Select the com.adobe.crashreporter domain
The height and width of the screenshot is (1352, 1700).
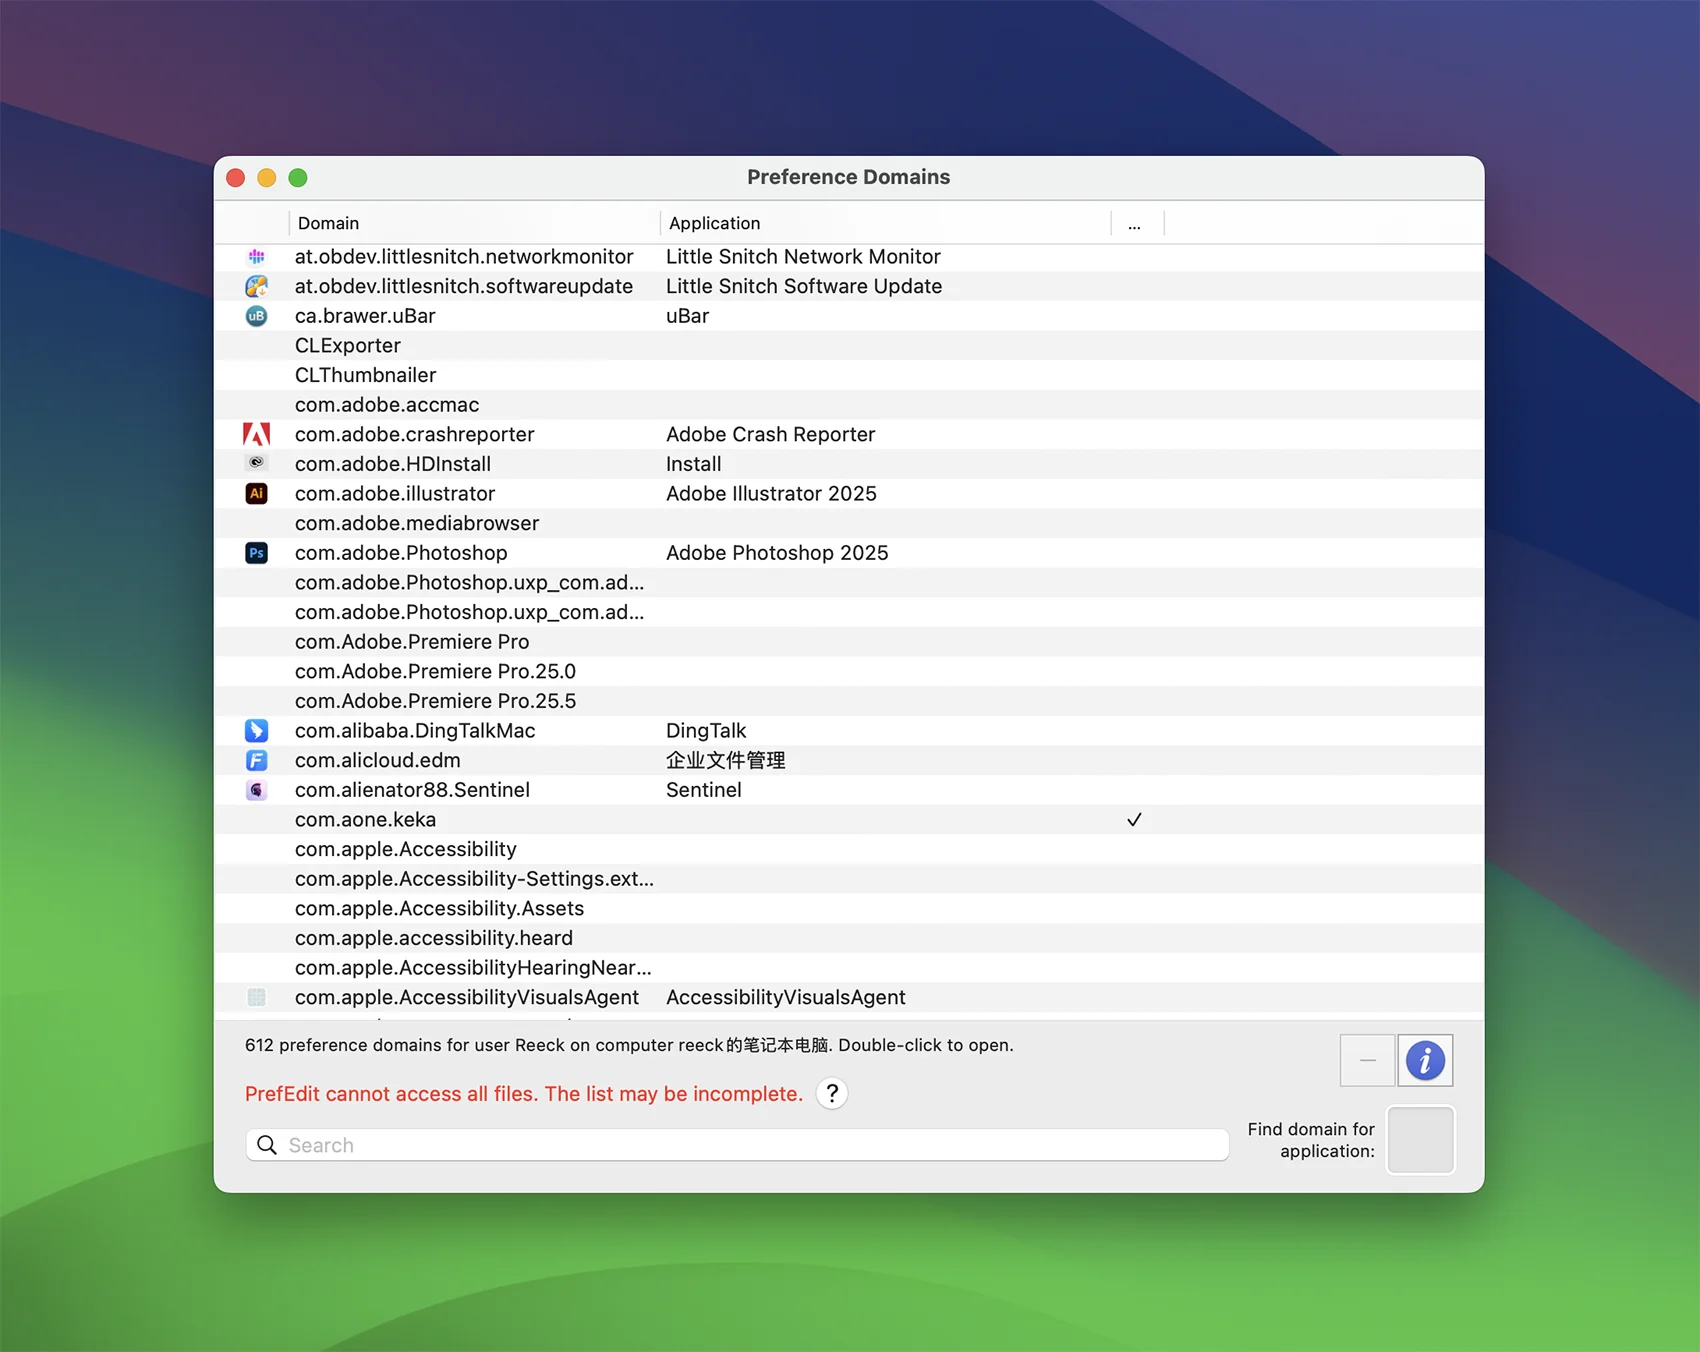coord(415,434)
